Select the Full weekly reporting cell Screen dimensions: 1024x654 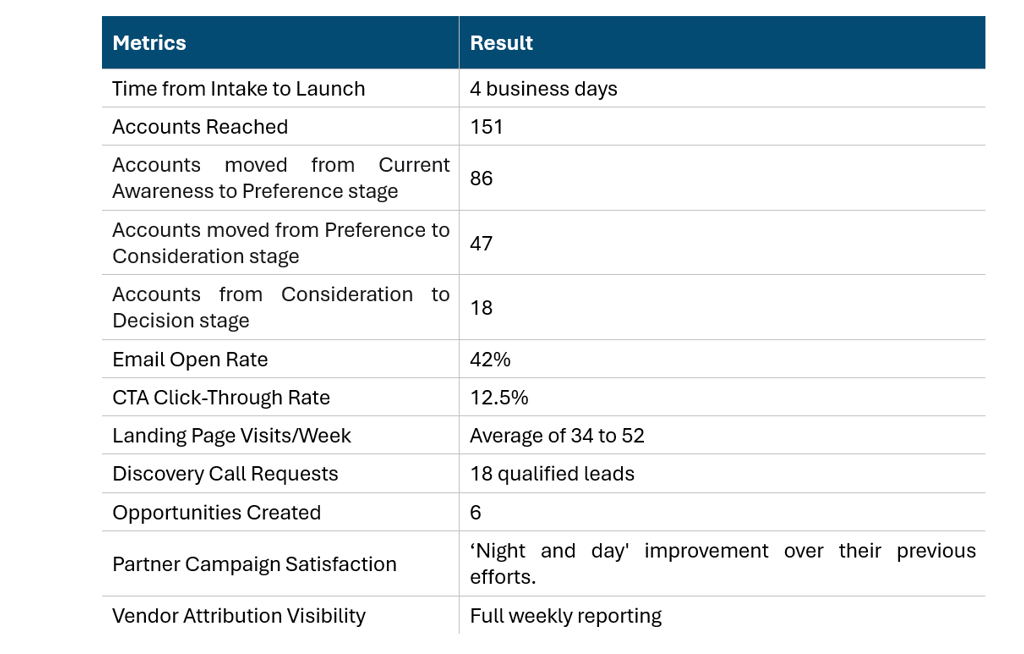point(722,615)
